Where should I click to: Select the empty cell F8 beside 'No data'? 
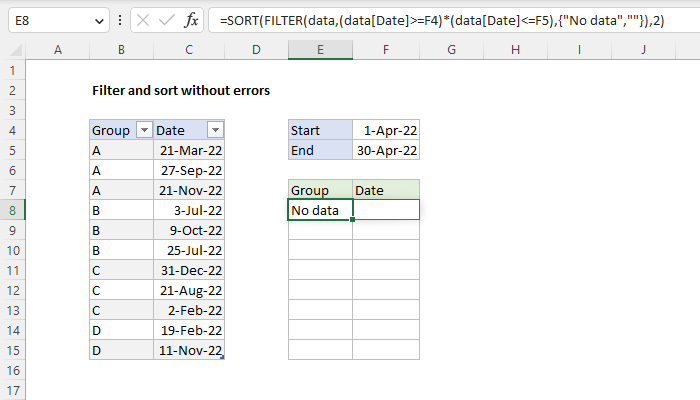[x=386, y=210]
